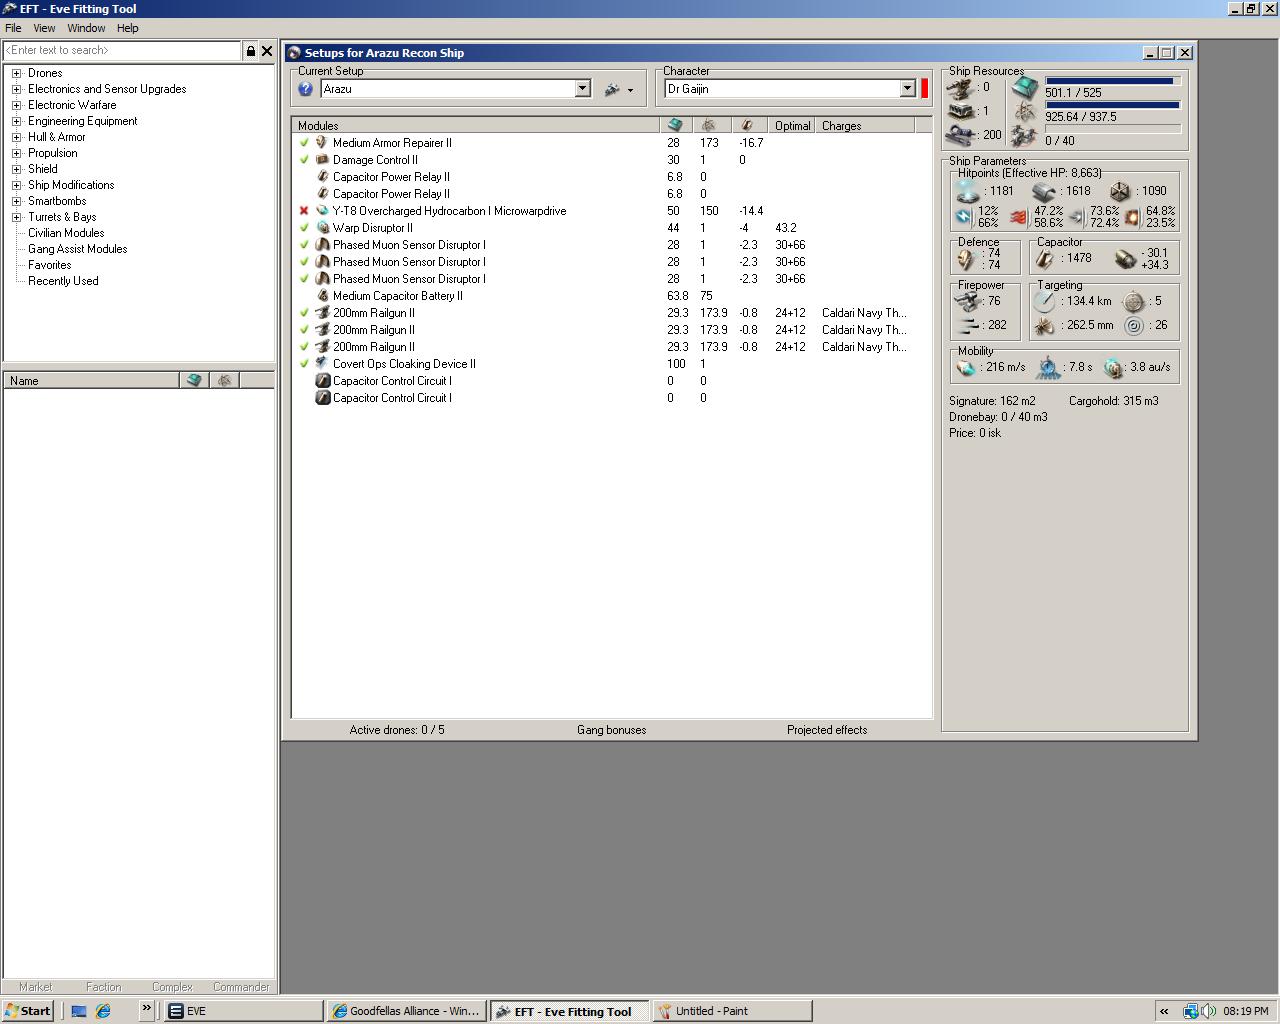Click the CPU usage bar 501.1 / 525
The width and height of the screenshot is (1280, 1024).
click(x=1113, y=81)
